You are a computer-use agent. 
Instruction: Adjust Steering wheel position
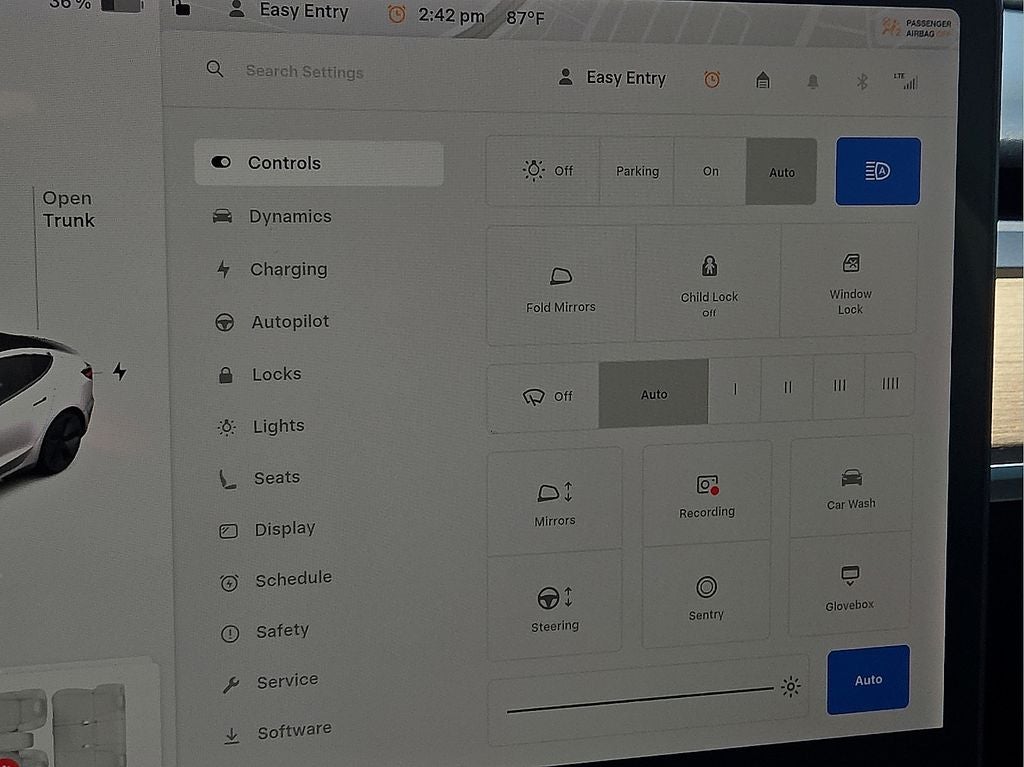click(555, 608)
